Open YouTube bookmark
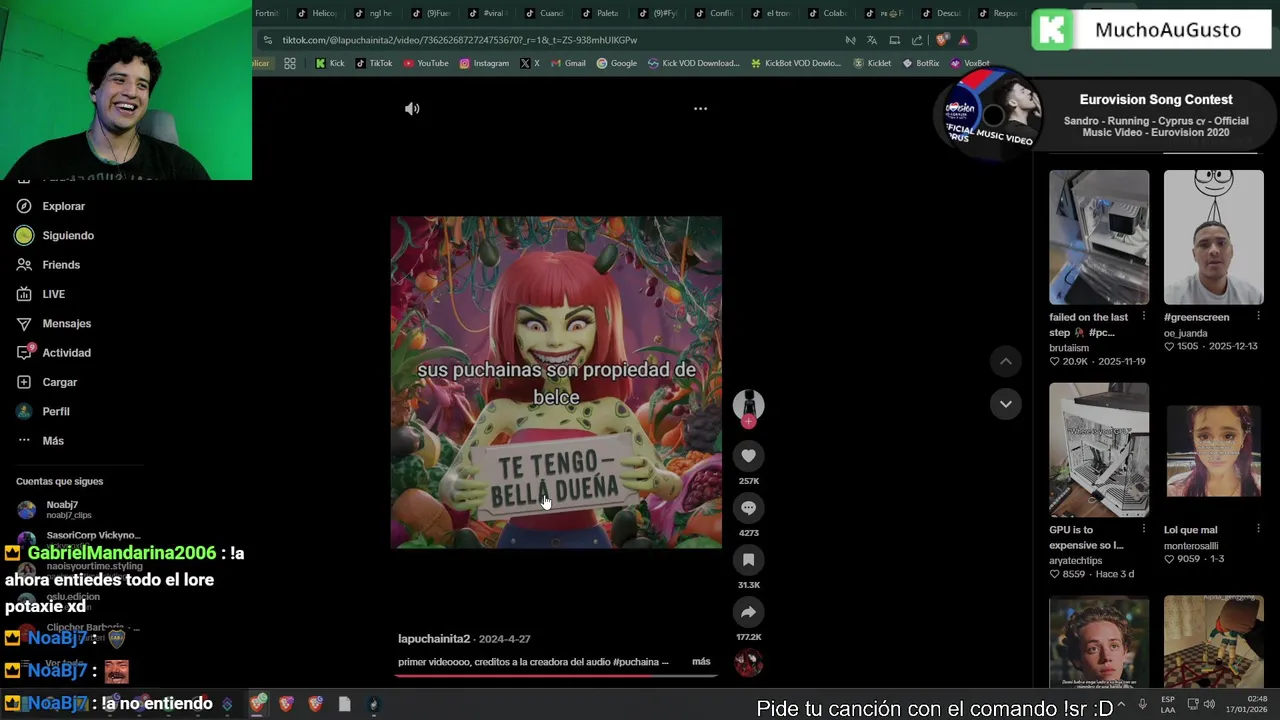 point(426,63)
